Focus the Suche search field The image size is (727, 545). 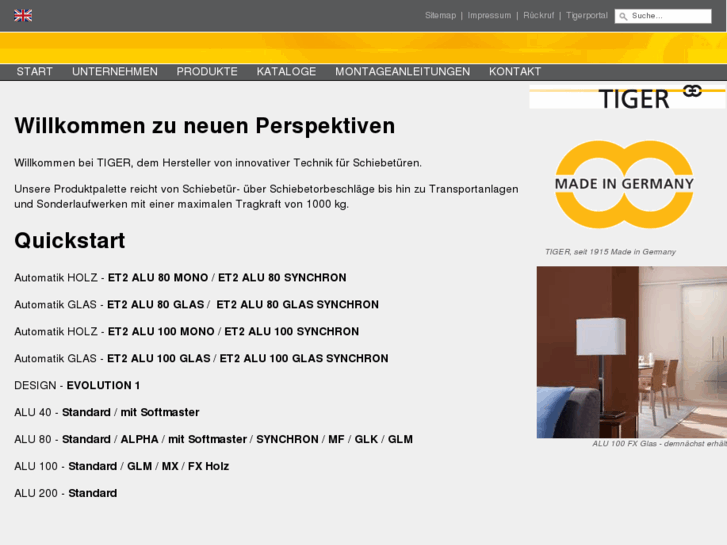663,16
